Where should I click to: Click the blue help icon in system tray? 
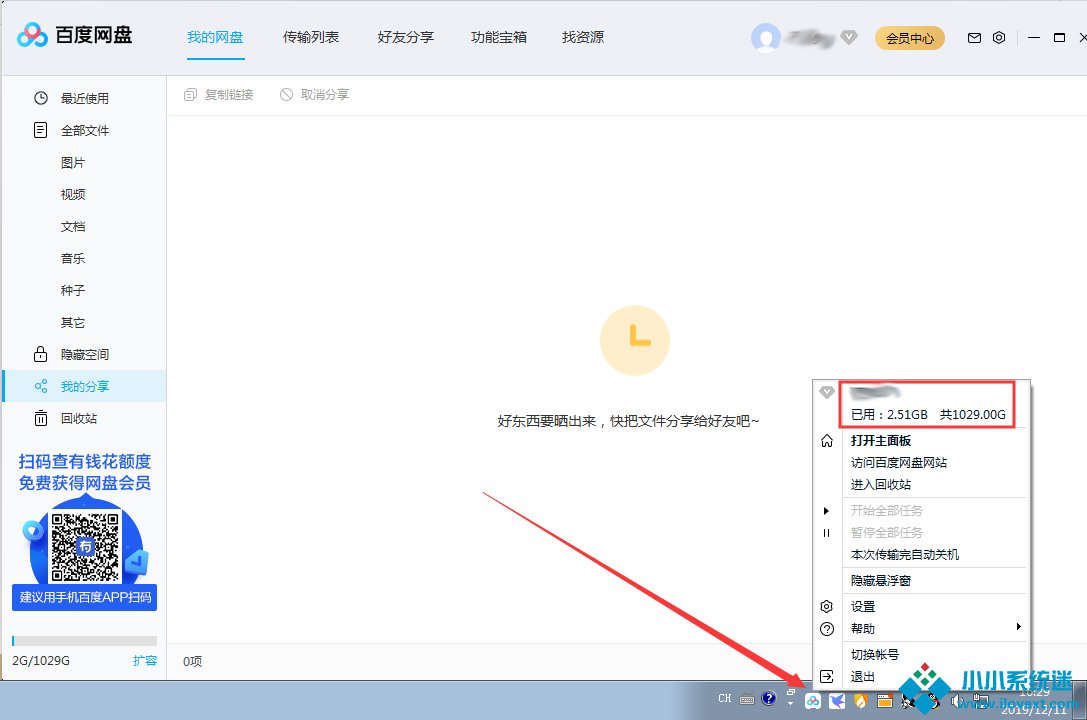point(769,699)
